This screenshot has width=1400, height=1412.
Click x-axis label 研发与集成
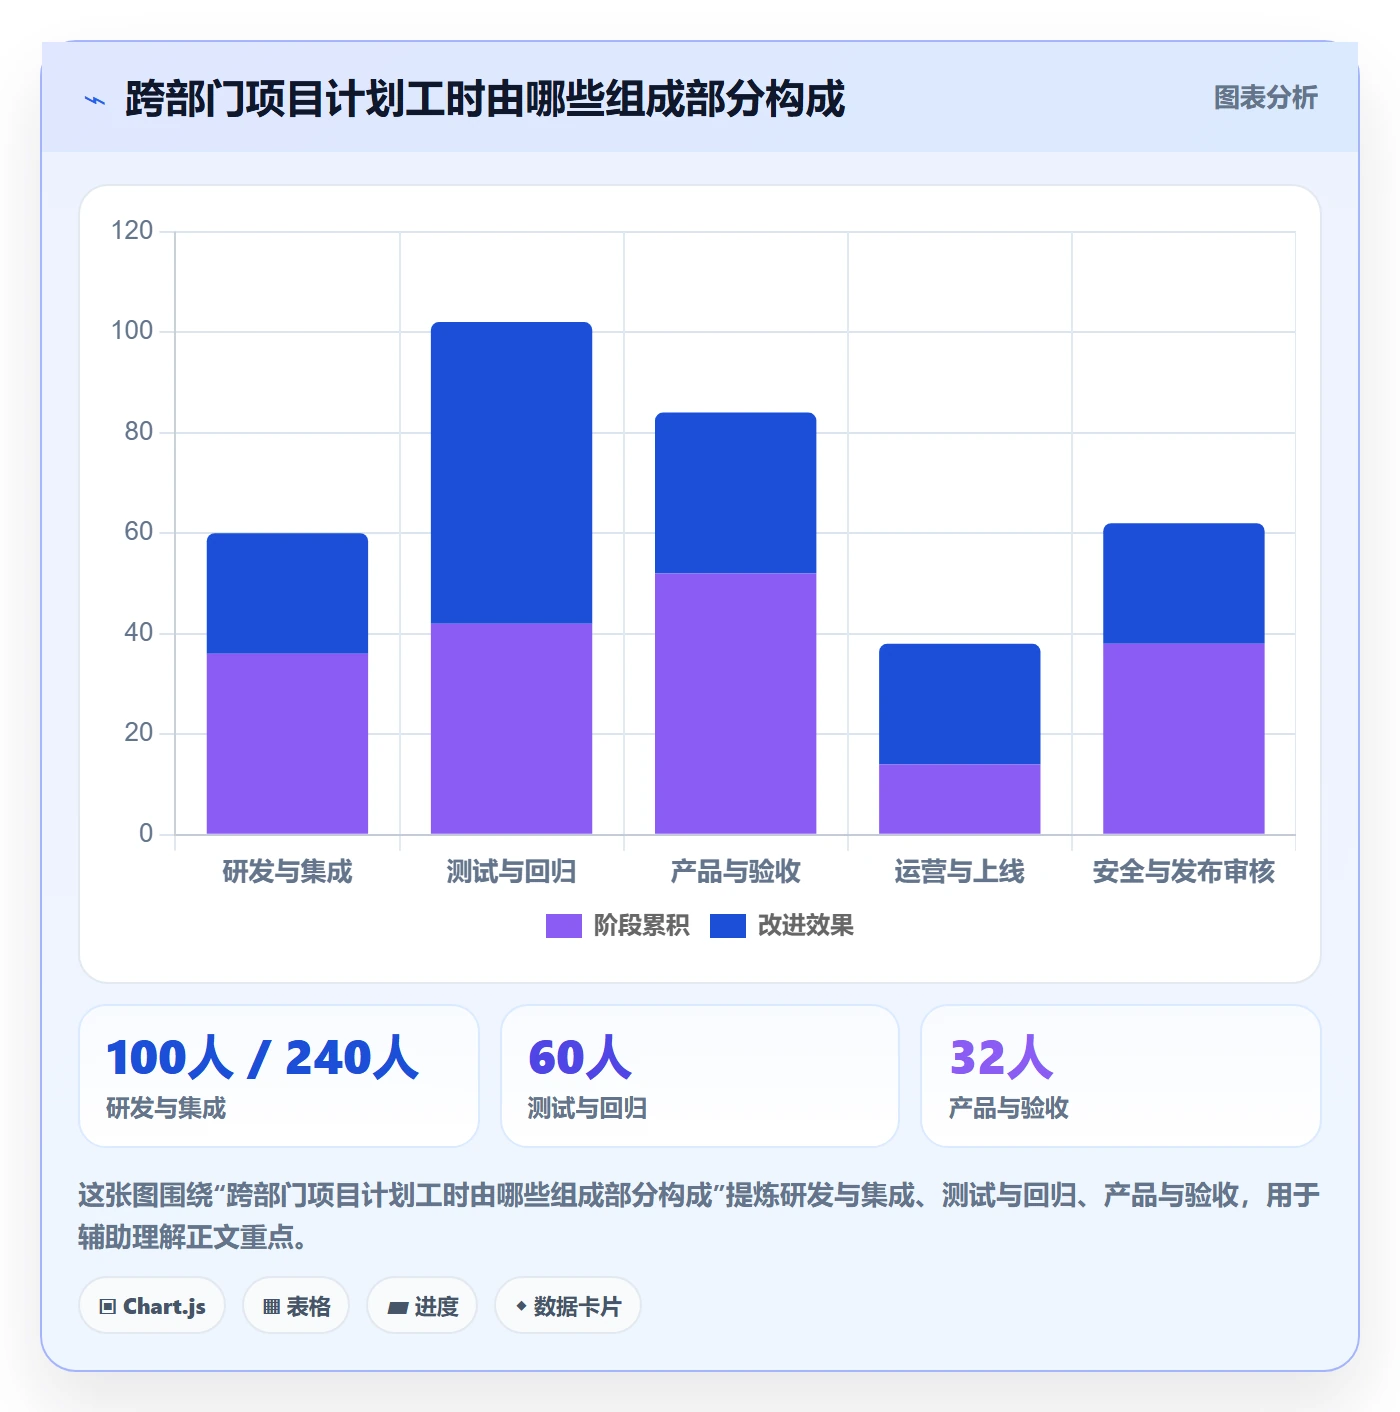287,872
